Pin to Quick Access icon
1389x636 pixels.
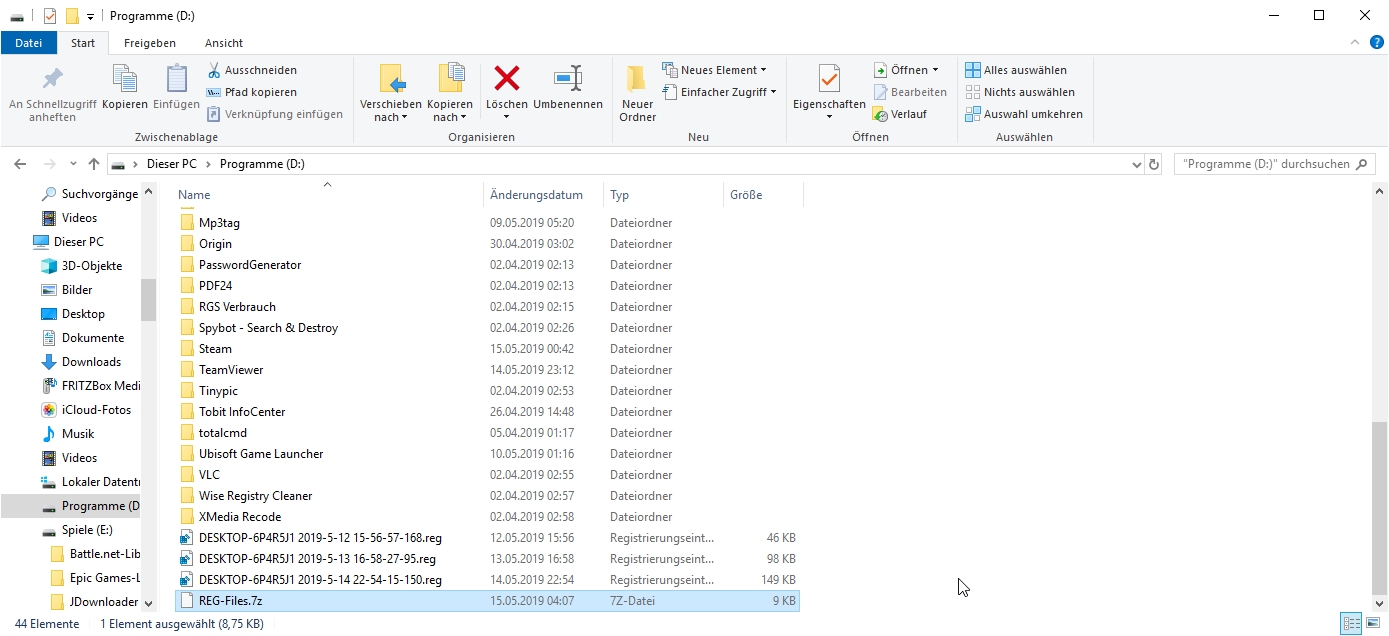[x=52, y=79]
